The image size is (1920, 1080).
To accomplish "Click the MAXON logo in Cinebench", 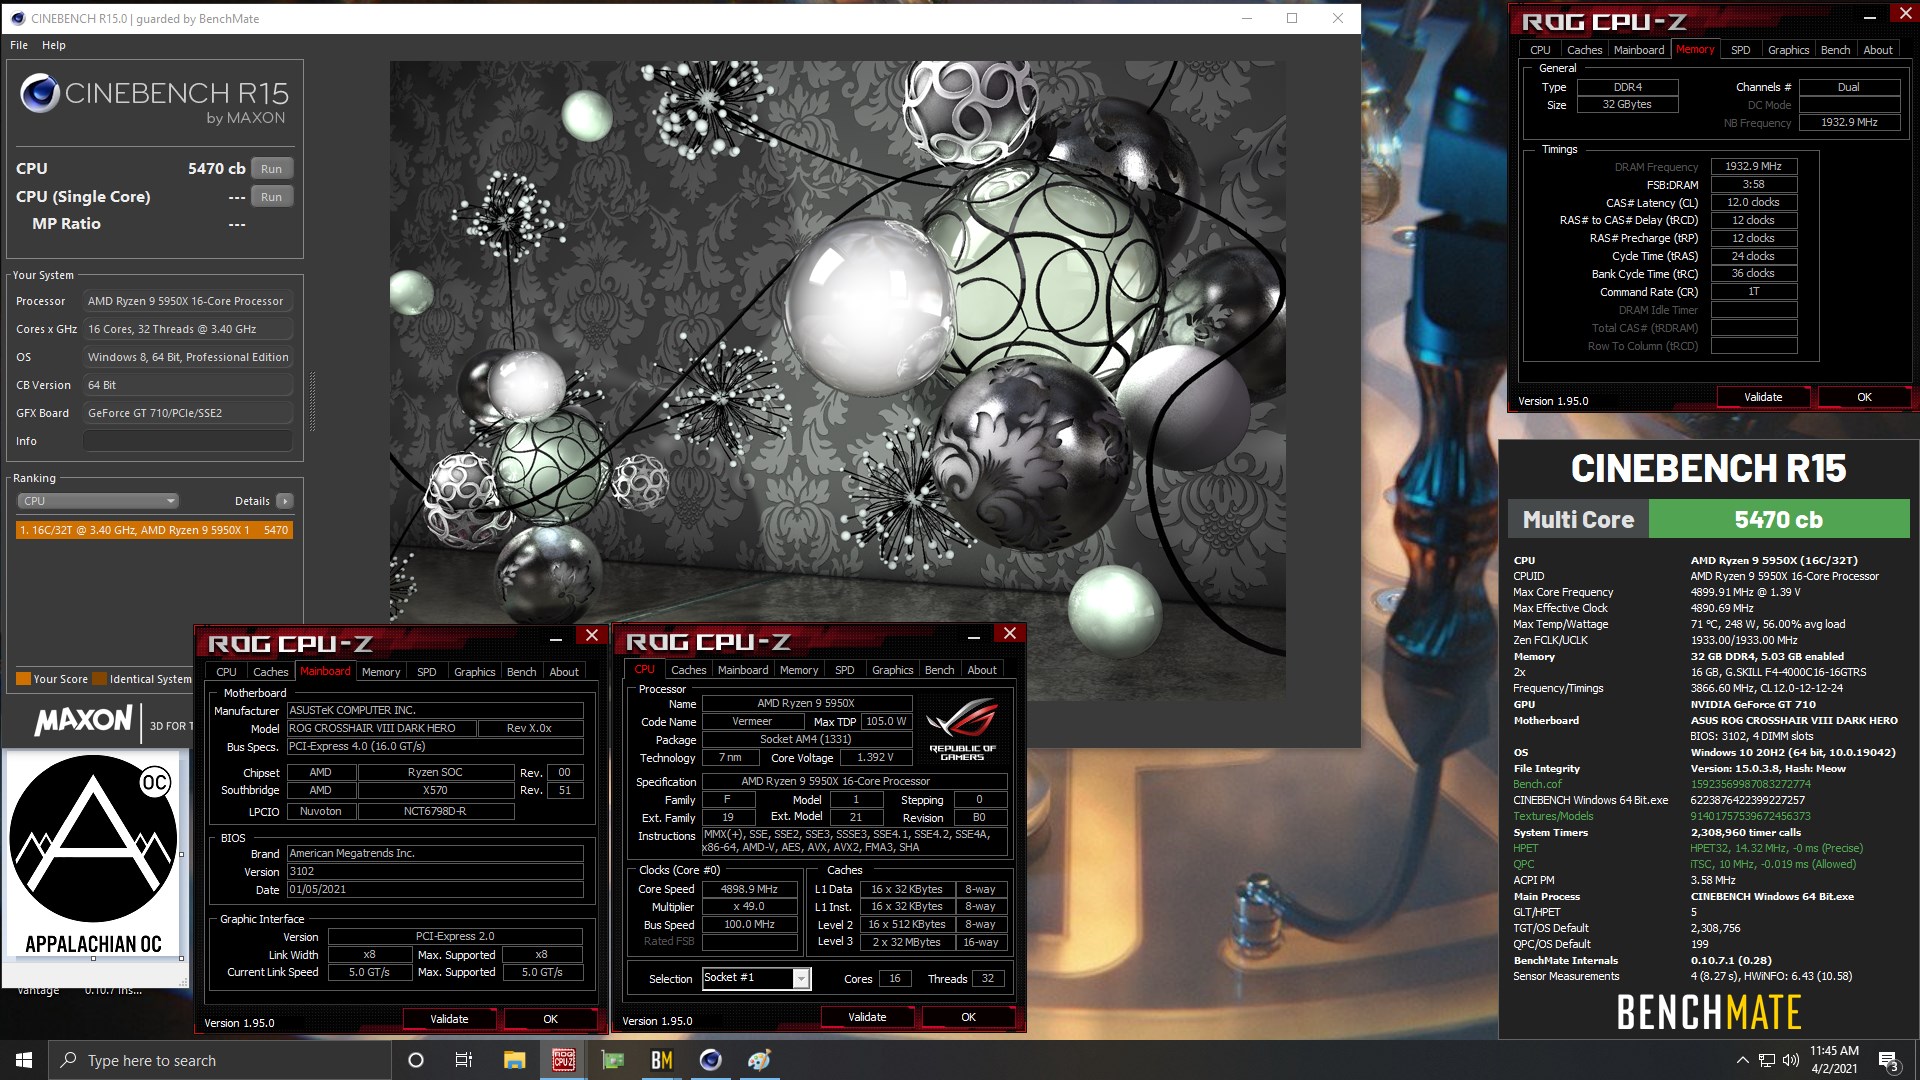I will [83, 720].
